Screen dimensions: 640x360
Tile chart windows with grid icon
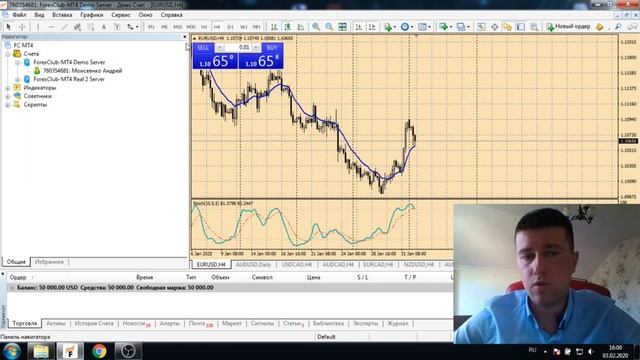(x=342, y=27)
